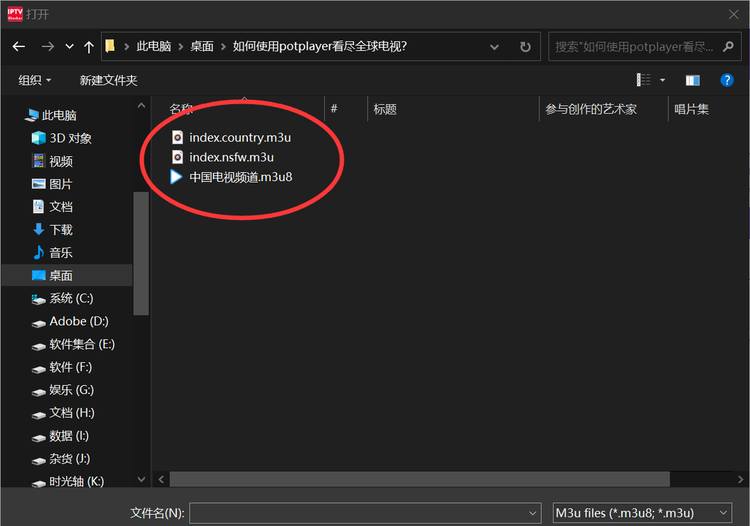This screenshot has width=750, height=526.
Task: Click 新建文件夹 button
Action: click(x=108, y=80)
